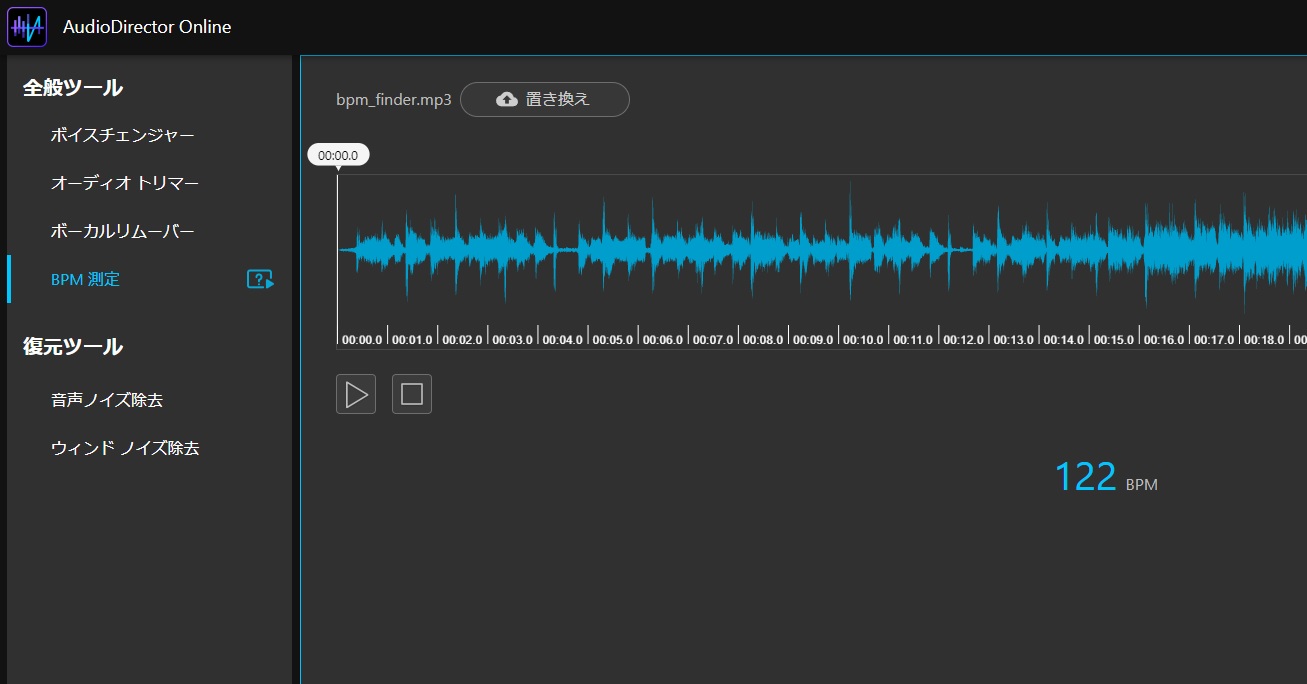Click the 00:05.0 mark on the timeline ruler

612,340
